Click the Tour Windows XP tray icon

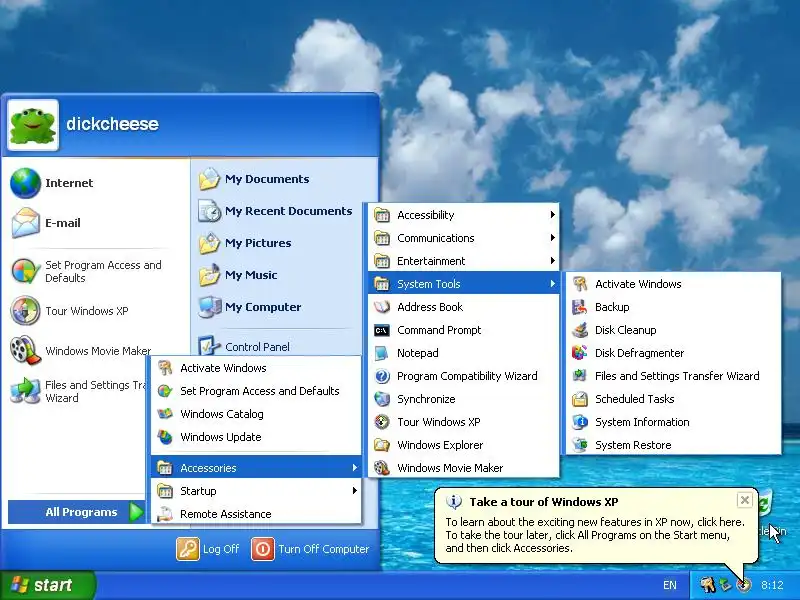click(744, 585)
